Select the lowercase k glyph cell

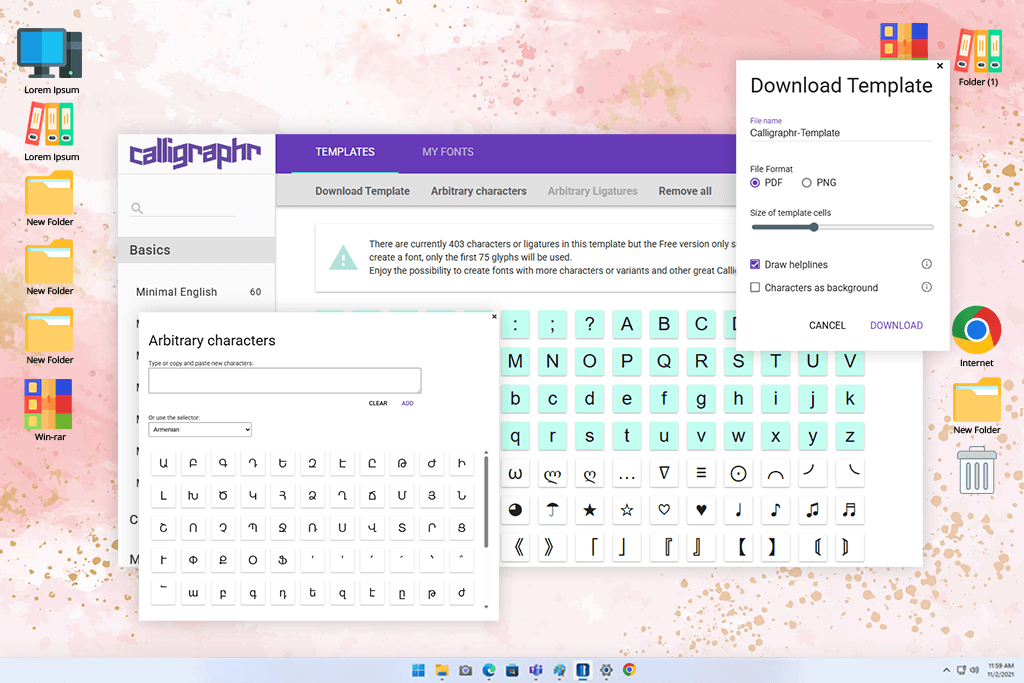pyautogui.click(x=850, y=399)
